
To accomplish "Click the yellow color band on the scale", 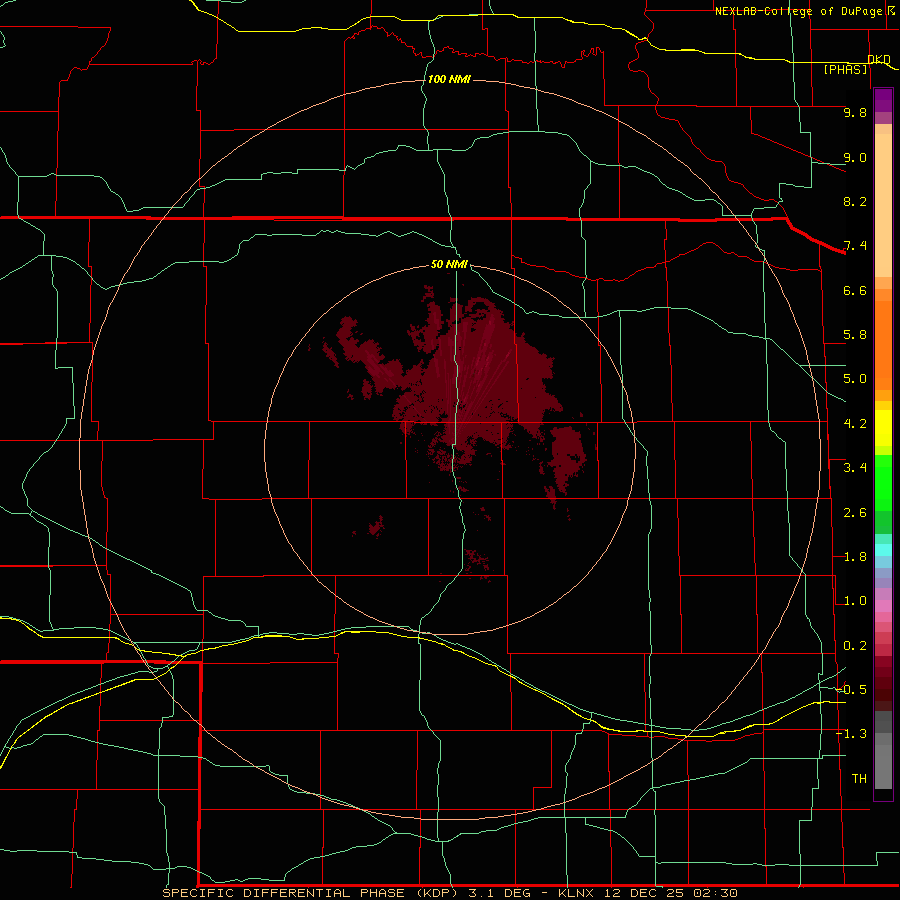I will 883,428.
